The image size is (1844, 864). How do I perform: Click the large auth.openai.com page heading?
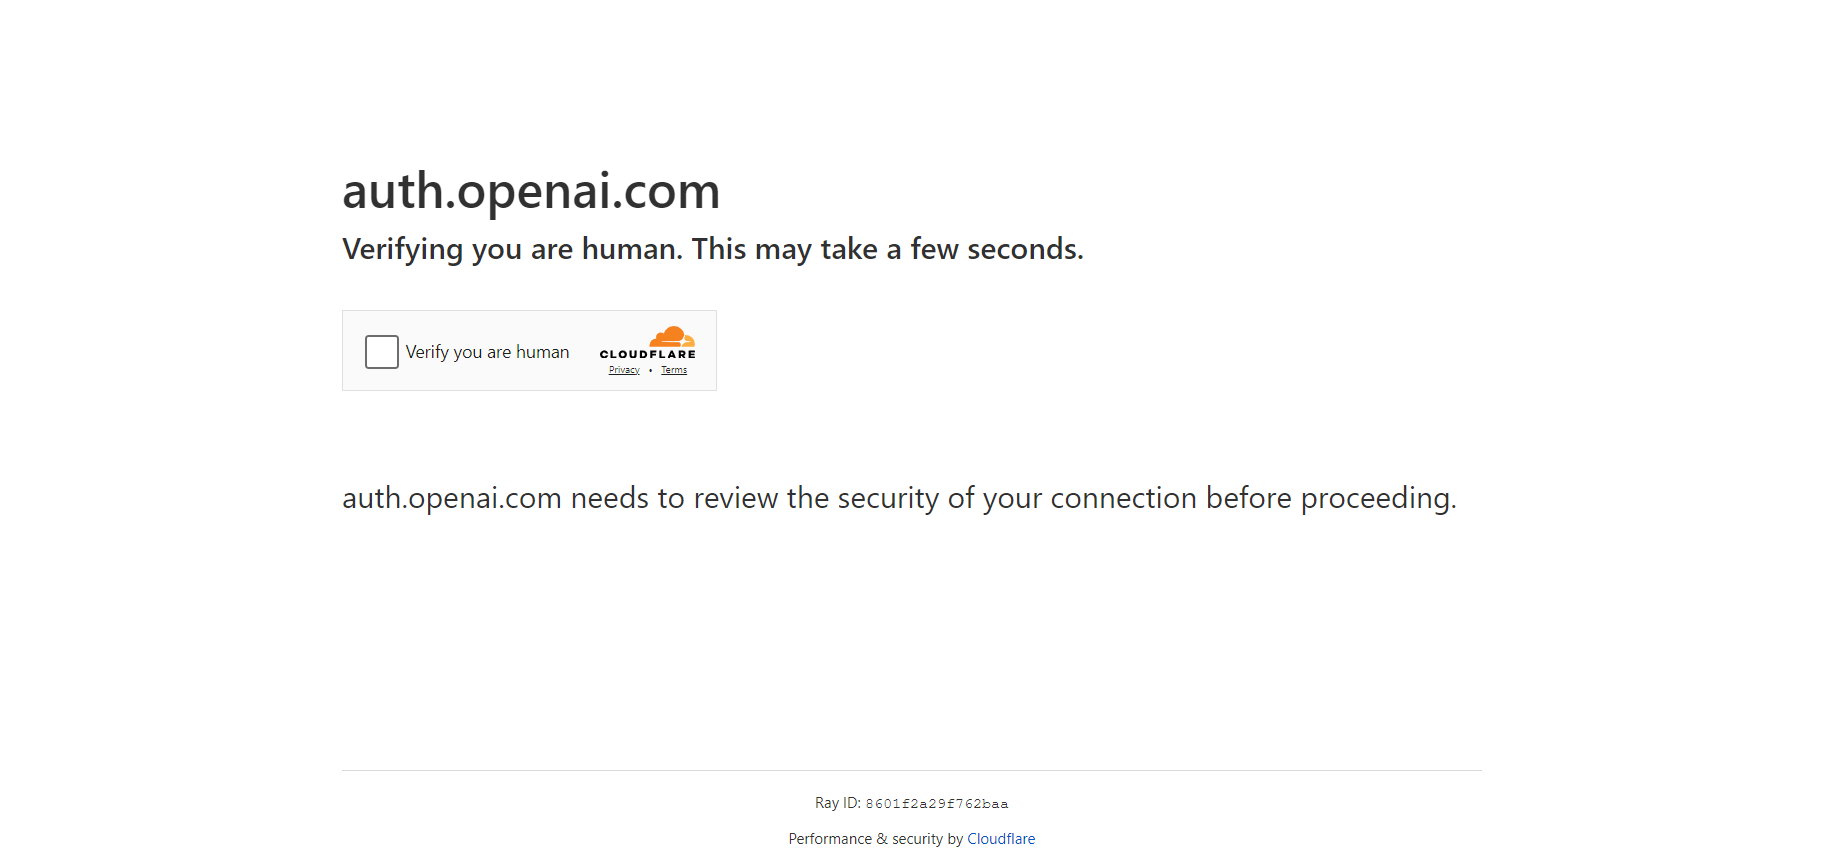tap(531, 191)
